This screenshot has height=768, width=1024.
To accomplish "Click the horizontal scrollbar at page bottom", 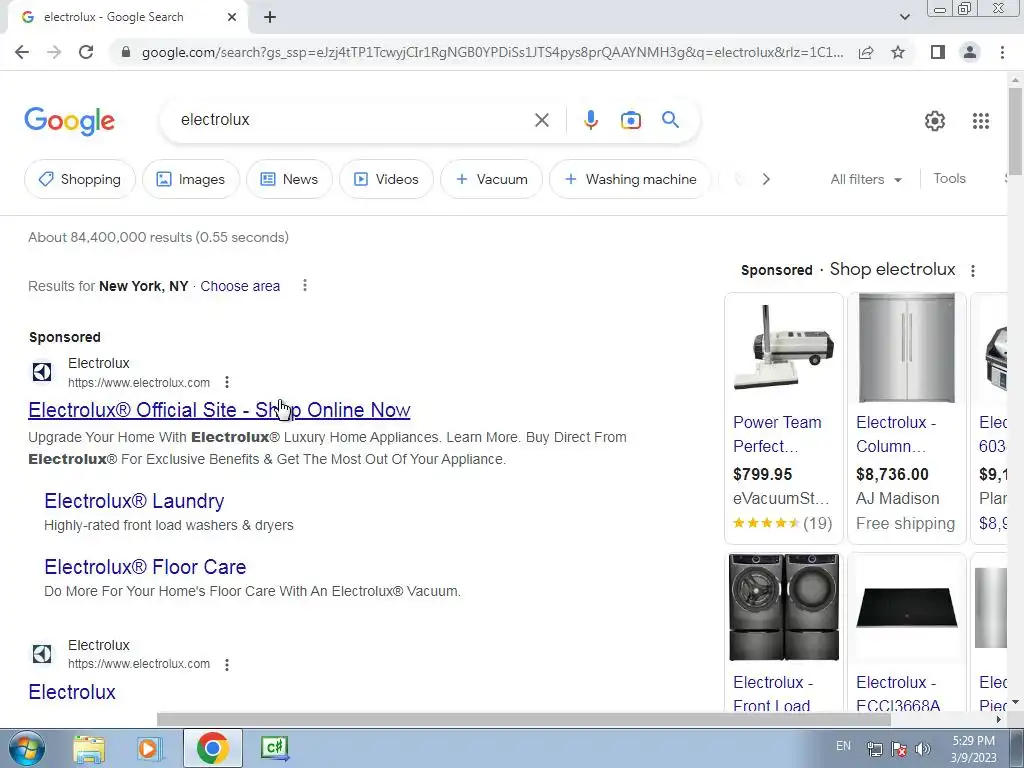I will pyautogui.click(x=524, y=719).
